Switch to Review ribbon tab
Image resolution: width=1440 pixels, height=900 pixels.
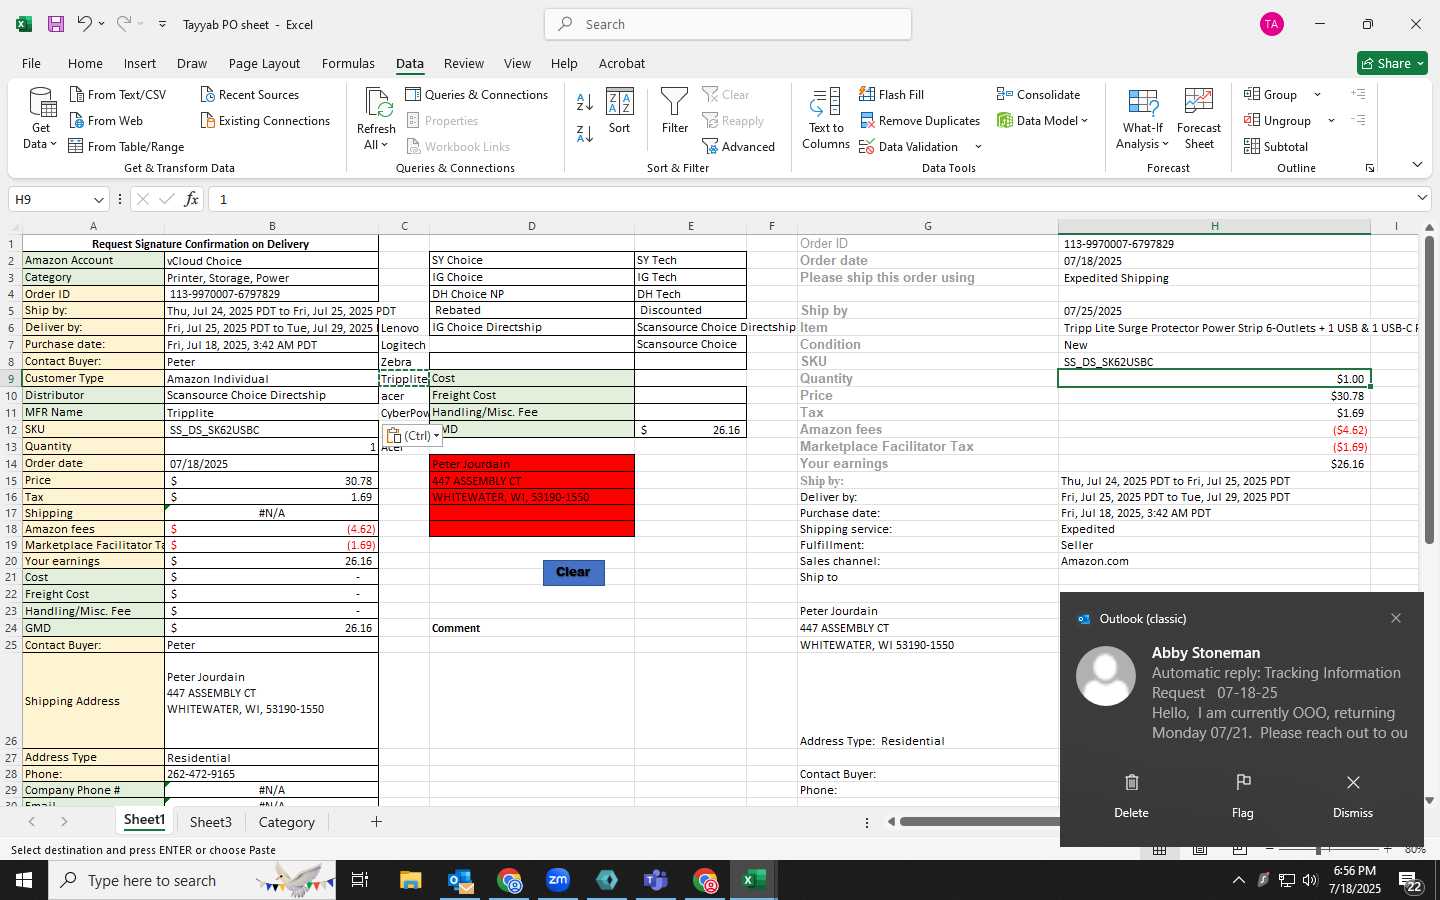point(464,63)
